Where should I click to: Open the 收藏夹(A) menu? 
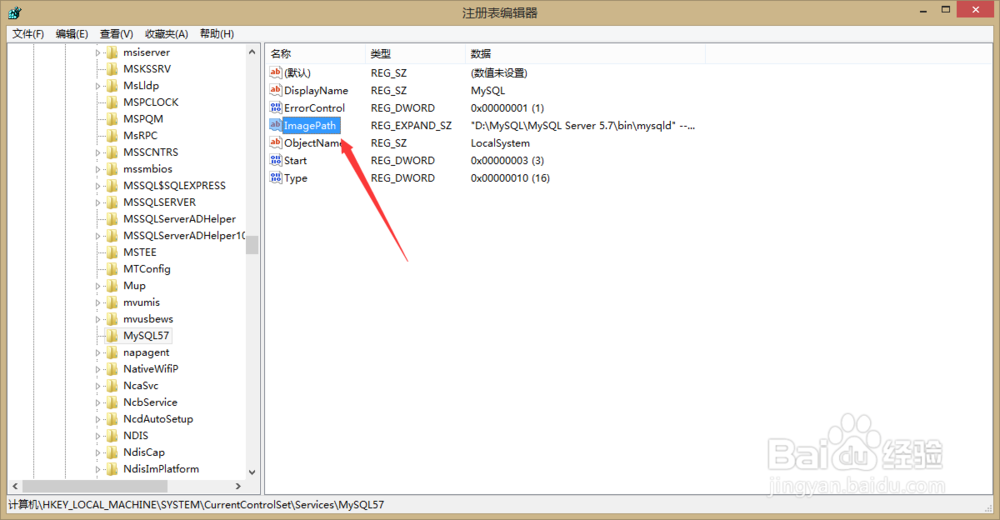pyautogui.click(x=166, y=34)
